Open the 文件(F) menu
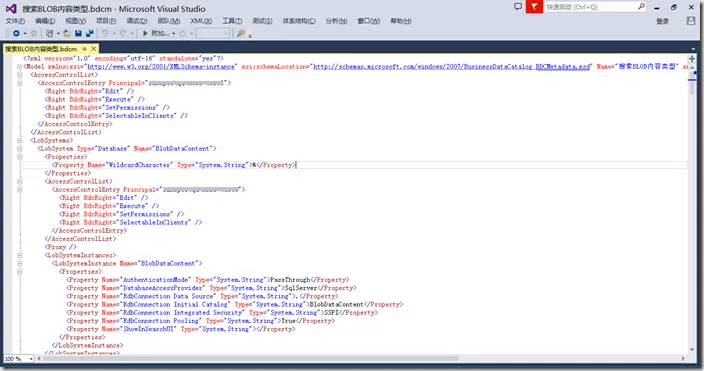The height and width of the screenshot is (371, 704). point(15,21)
